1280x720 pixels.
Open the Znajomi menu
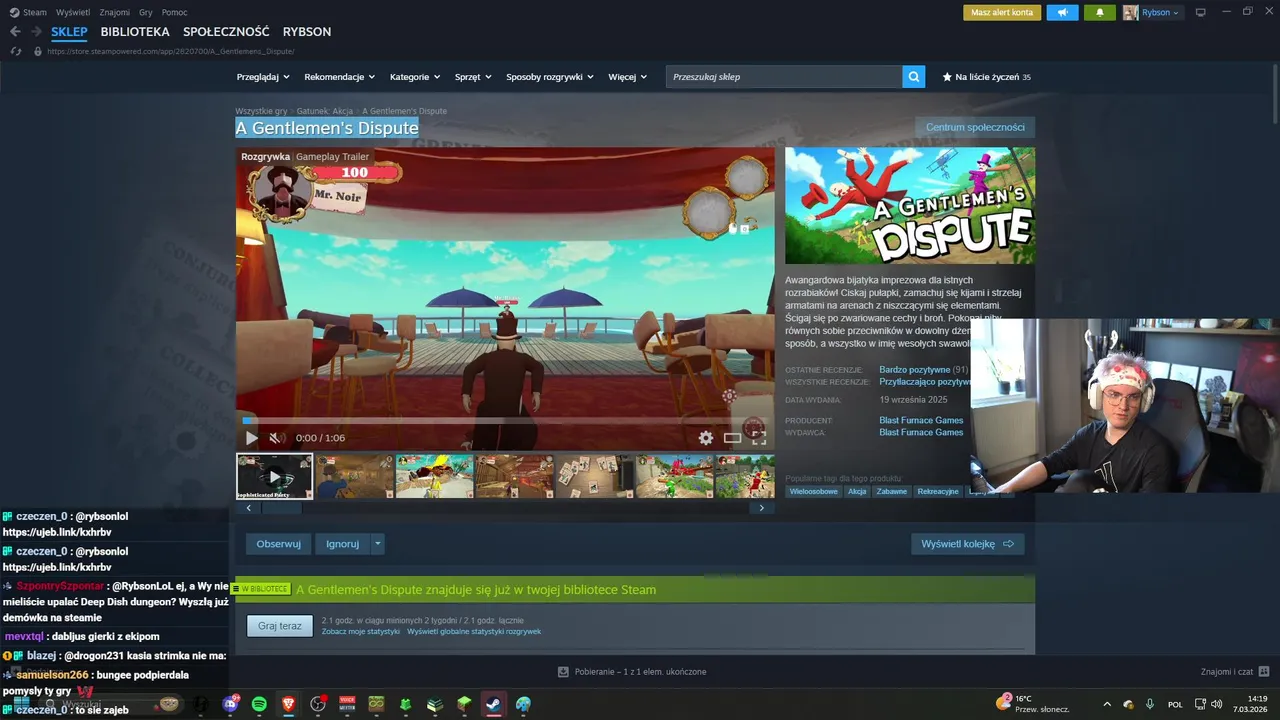pos(115,12)
